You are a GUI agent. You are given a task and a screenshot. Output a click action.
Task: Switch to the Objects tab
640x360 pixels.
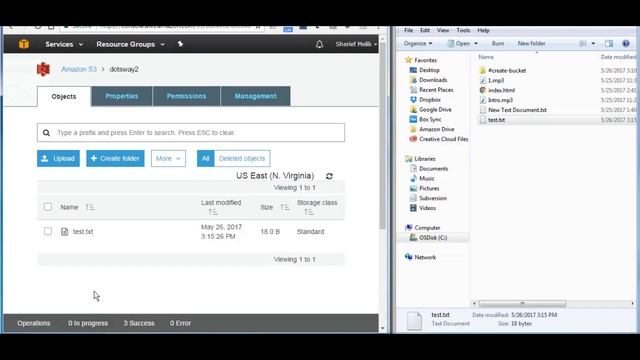(x=64, y=97)
